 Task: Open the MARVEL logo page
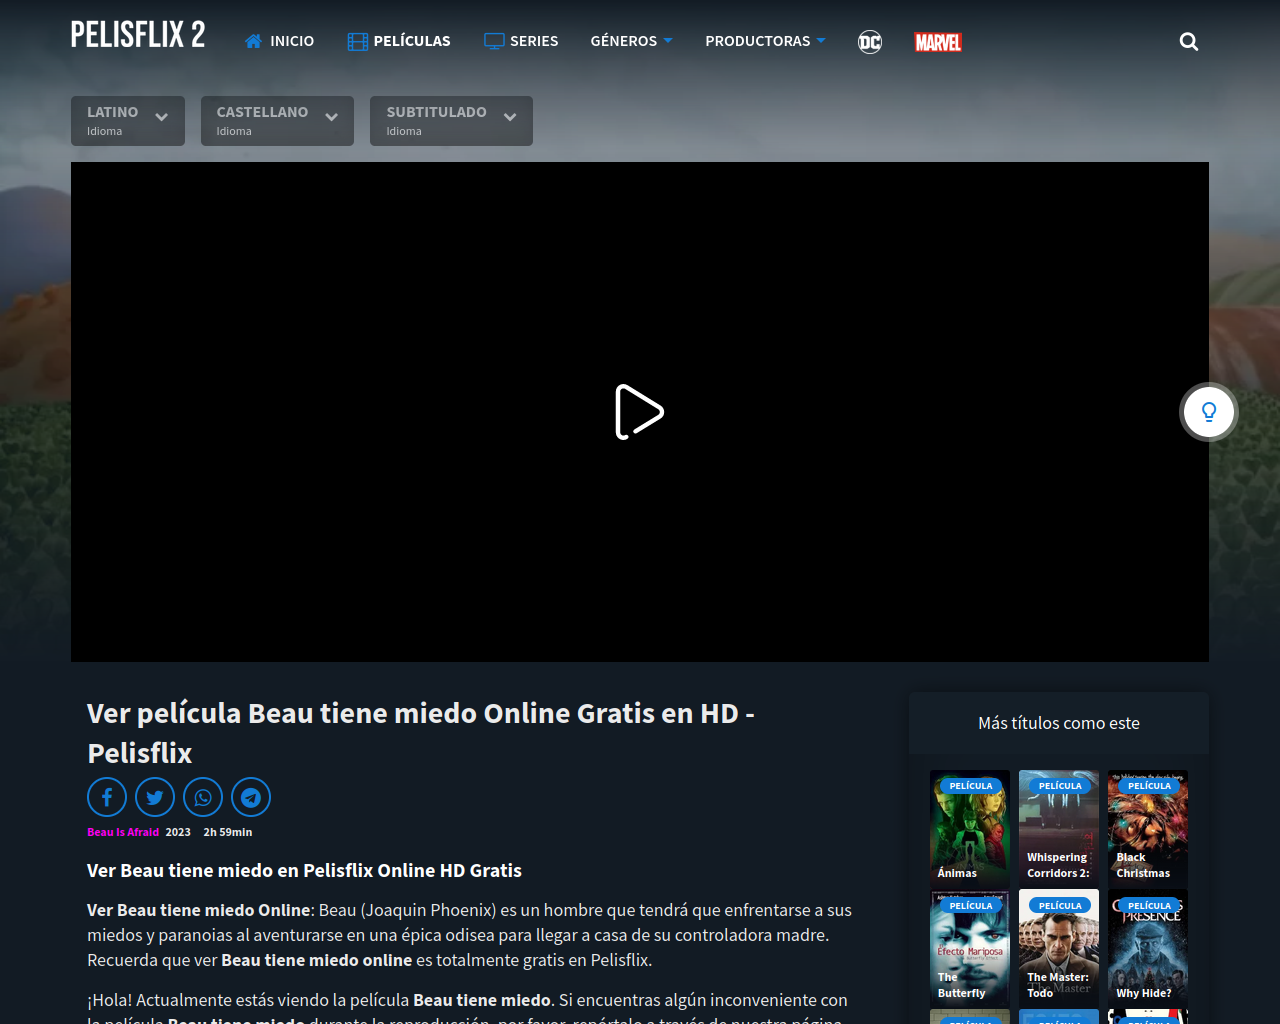[938, 42]
